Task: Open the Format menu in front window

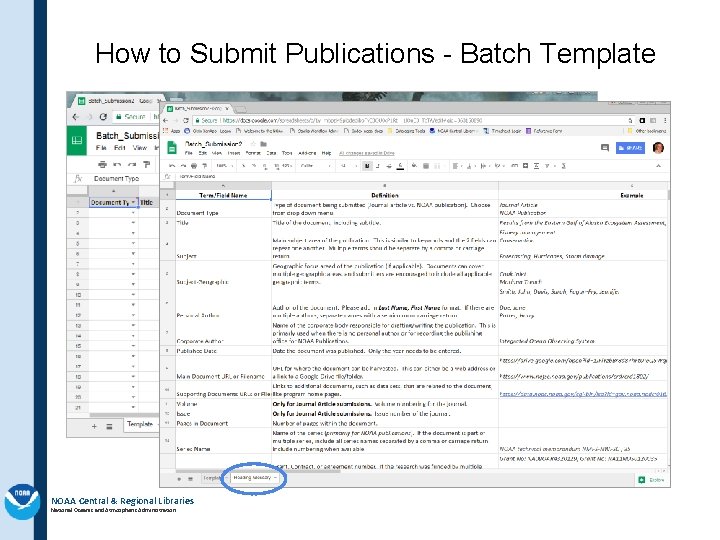Action: click(253, 153)
